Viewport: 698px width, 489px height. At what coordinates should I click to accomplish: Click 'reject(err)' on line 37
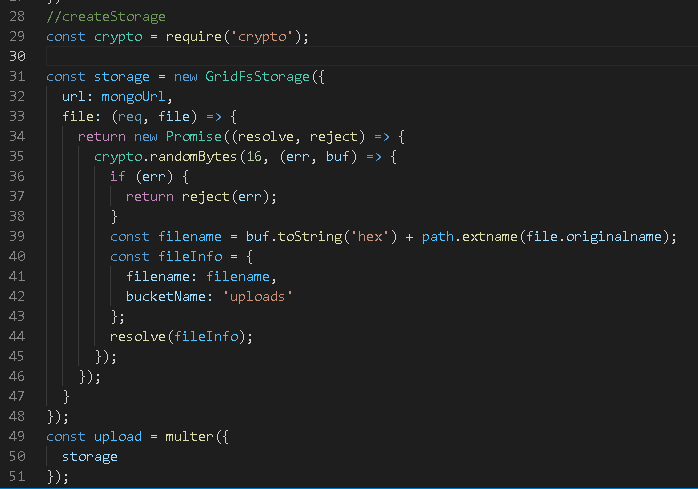tap(225, 196)
